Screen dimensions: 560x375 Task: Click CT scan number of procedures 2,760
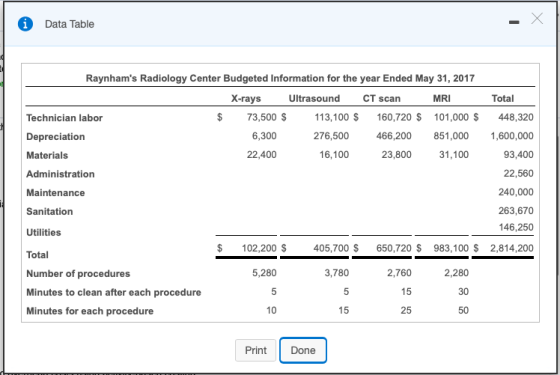(399, 273)
